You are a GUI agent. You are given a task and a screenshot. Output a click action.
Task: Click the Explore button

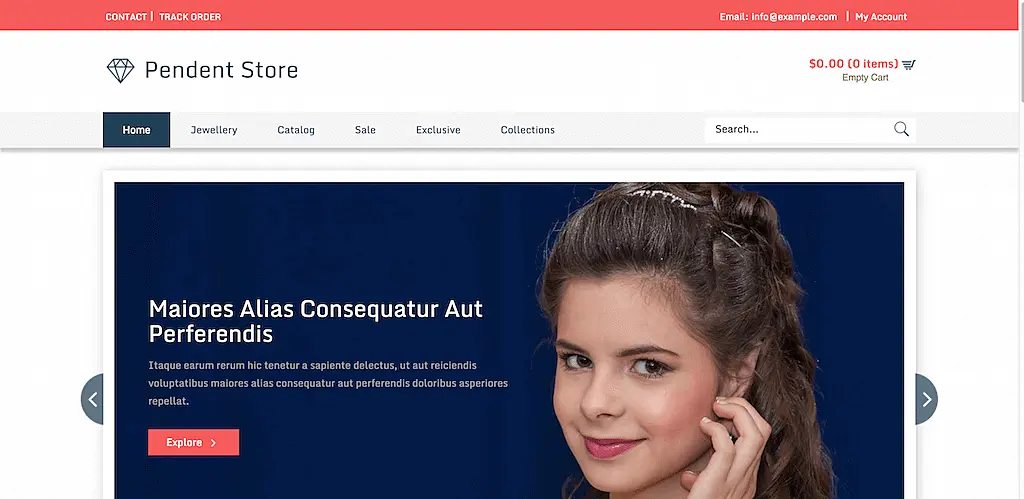pos(193,442)
